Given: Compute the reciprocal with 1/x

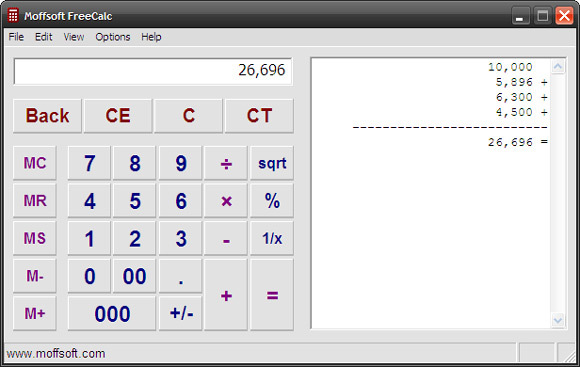Looking at the screenshot, I should [x=272, y=238].
